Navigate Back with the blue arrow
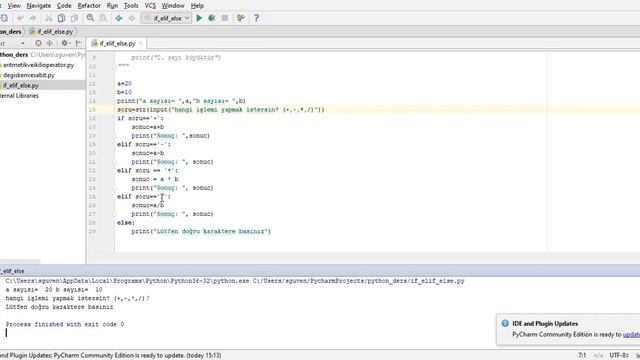Viewport: 640px width, 360px height. pos(119,18)
